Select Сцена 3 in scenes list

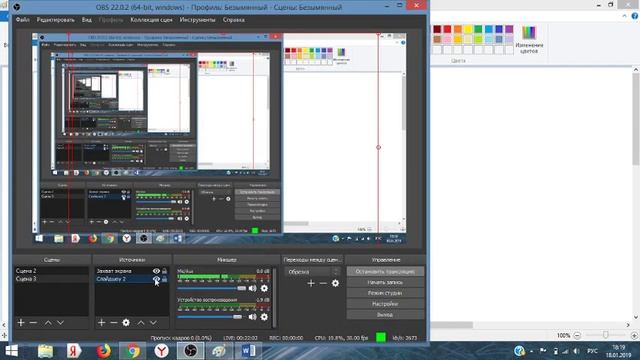click(x=51, y=279)
